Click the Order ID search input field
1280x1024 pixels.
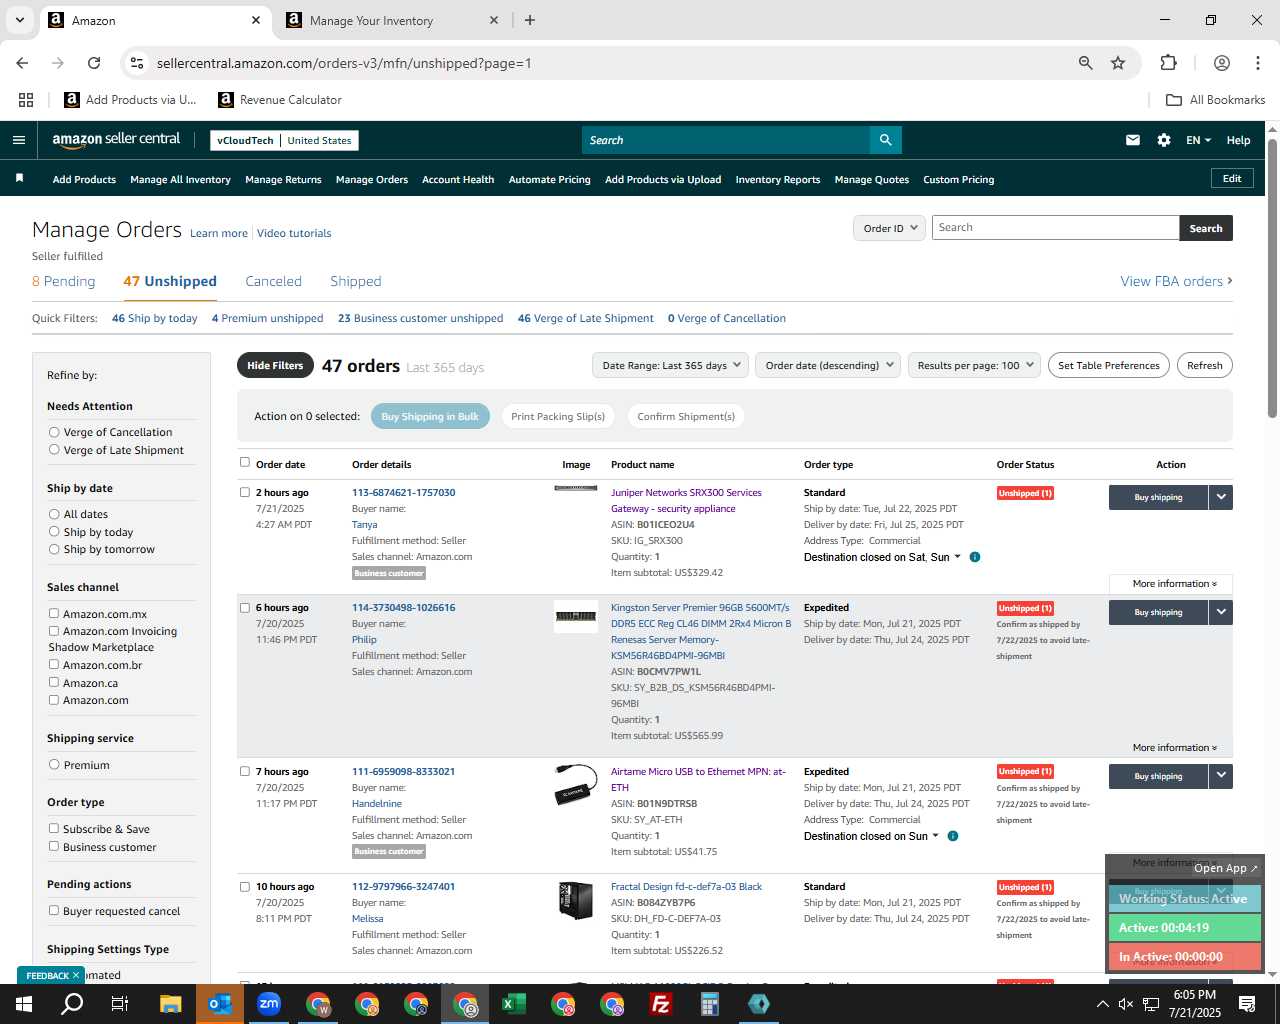click(1055, 228)
